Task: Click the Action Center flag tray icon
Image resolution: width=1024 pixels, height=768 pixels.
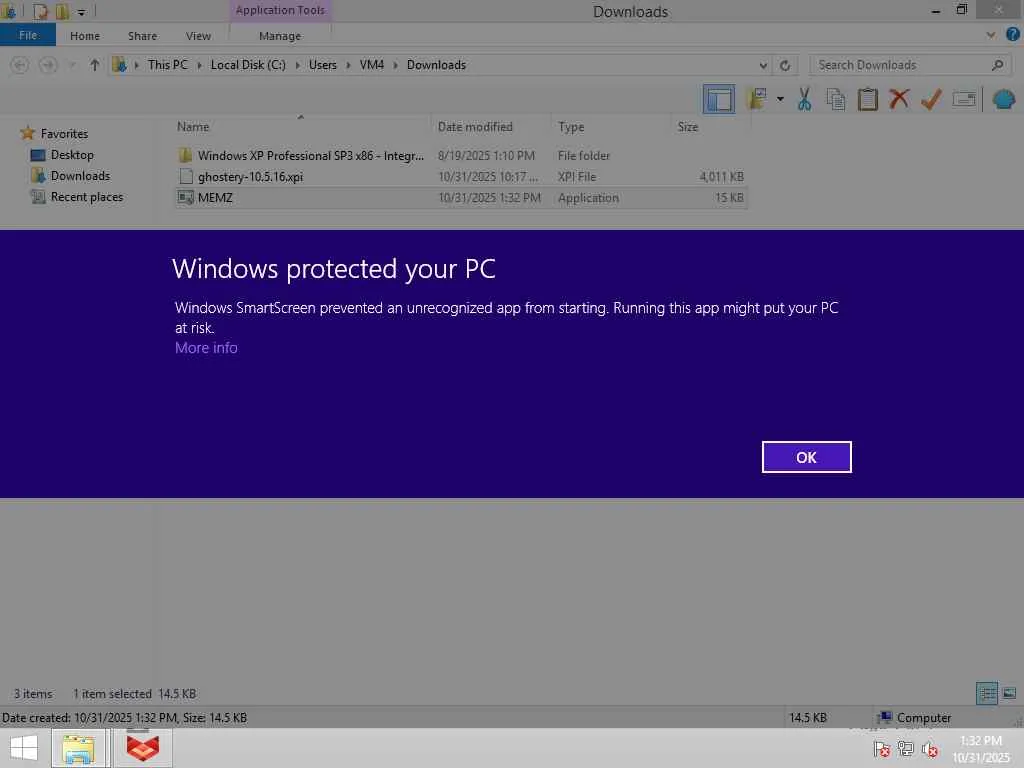Action: point(882,750)
